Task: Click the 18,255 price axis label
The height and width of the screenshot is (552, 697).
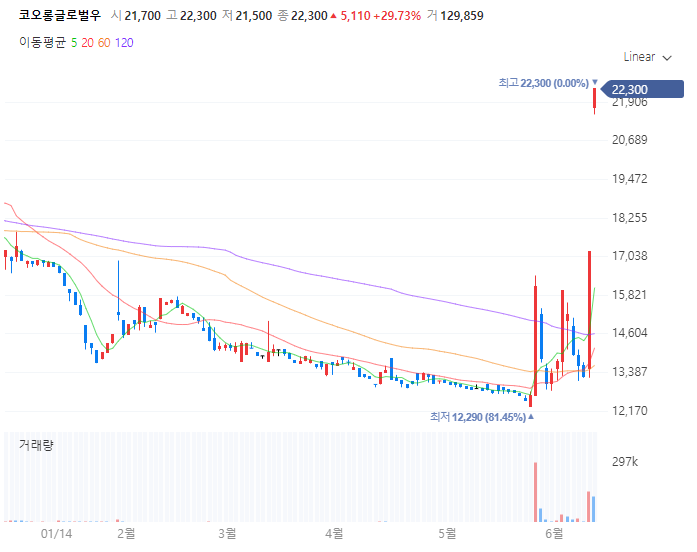Action: tap(629, 218)
